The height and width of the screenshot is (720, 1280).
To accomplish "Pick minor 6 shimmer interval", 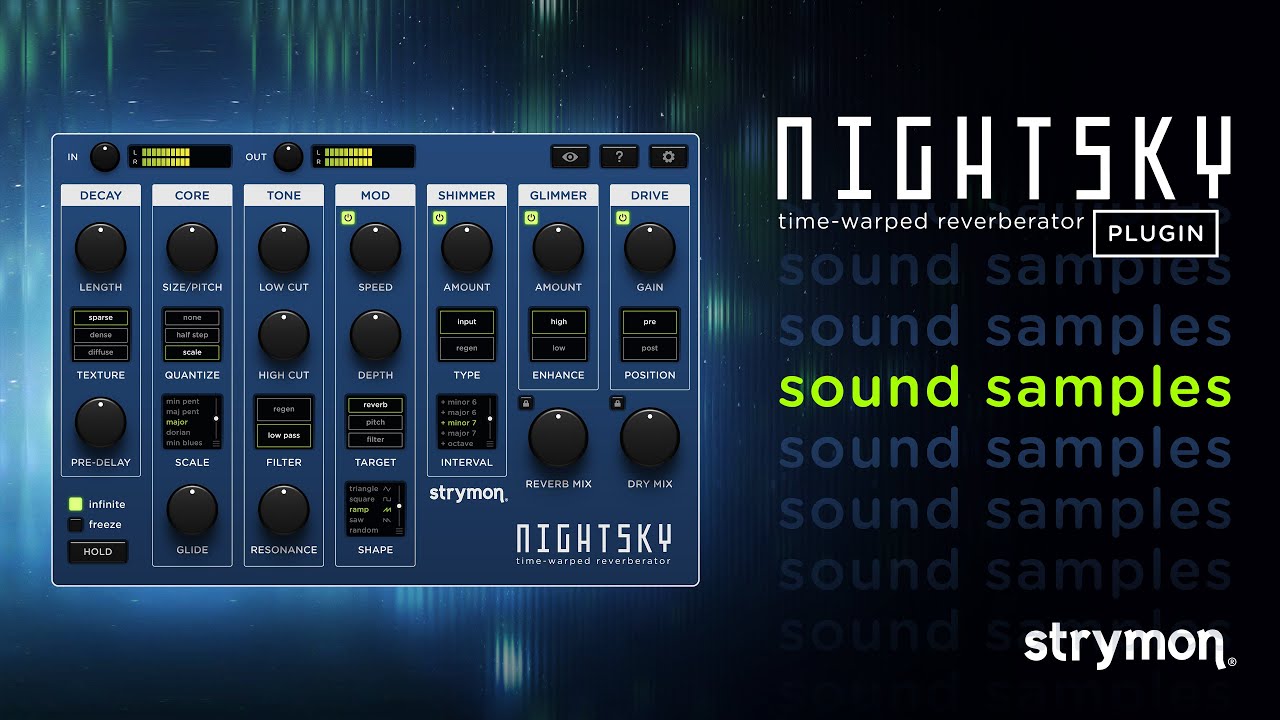I will pos(458,402).
